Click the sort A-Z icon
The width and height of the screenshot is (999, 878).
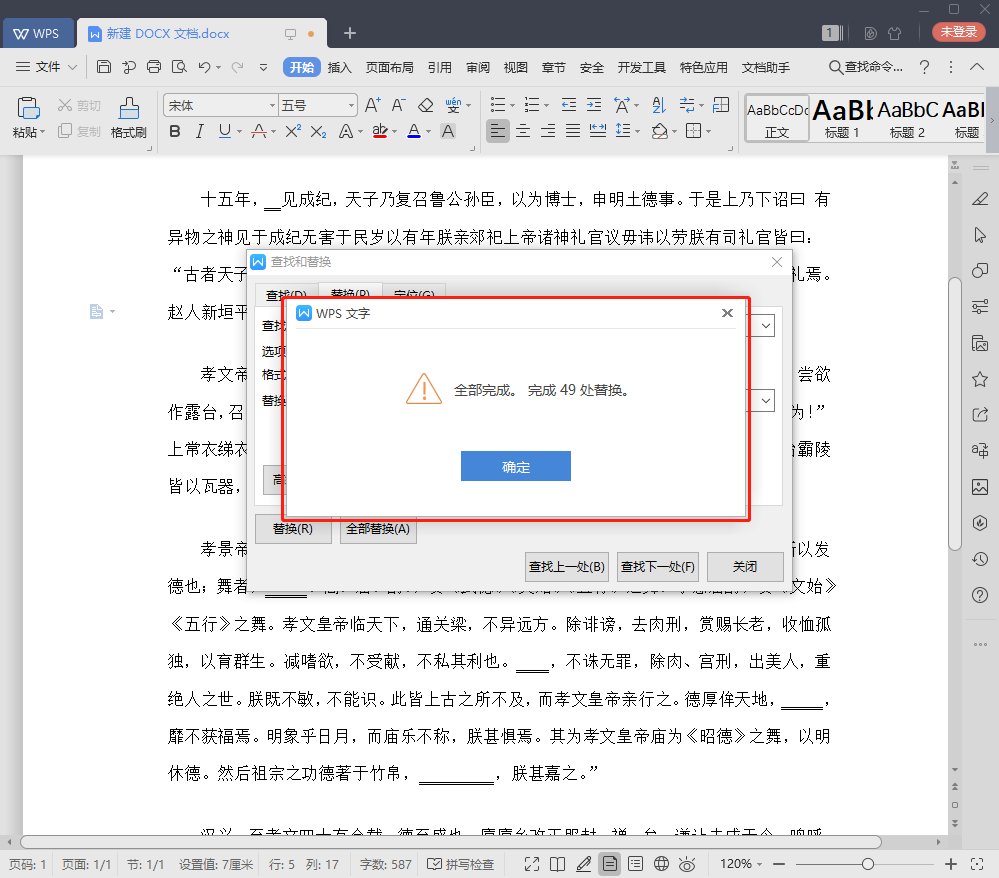click(x=659, y=104)
